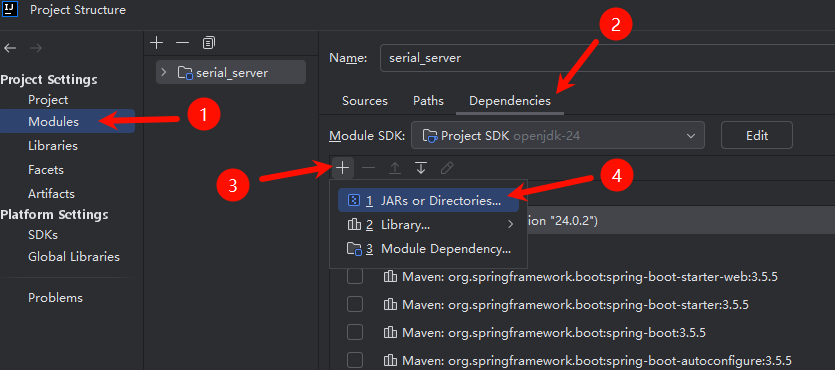Open the Module SDK dropdown
This screenshot has width=835, height=370.
pyautogui.click(x=558, y=136)
